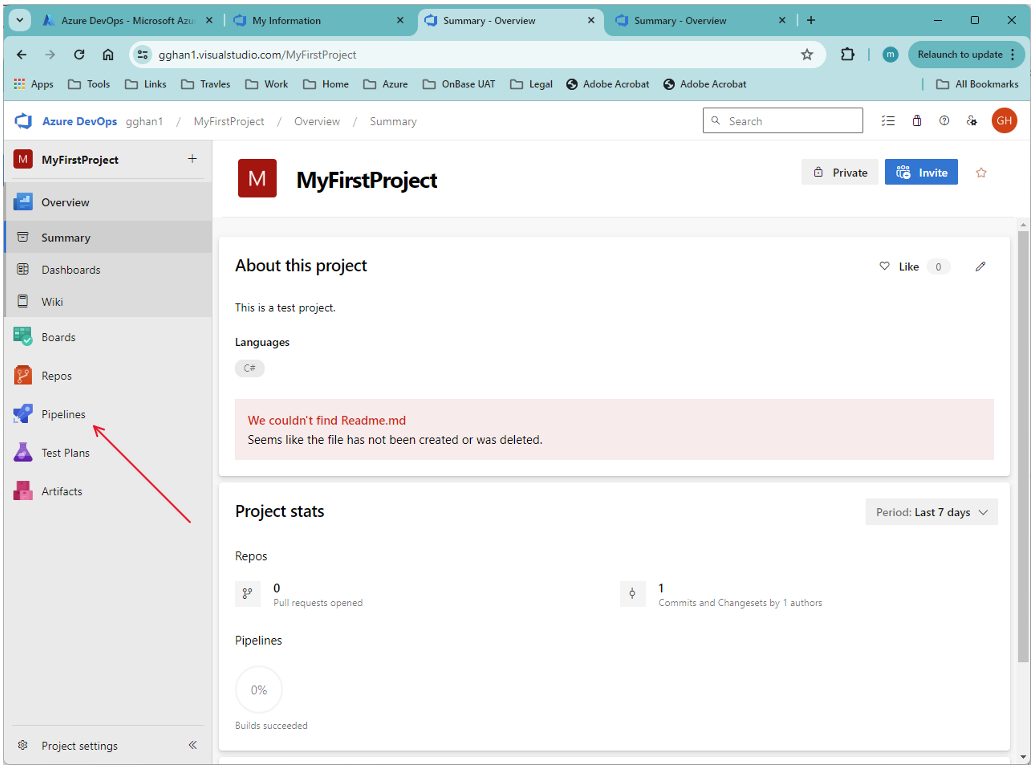Open the browser tab search dropdown arrow

pyautogui.click(x=20, y=20)
